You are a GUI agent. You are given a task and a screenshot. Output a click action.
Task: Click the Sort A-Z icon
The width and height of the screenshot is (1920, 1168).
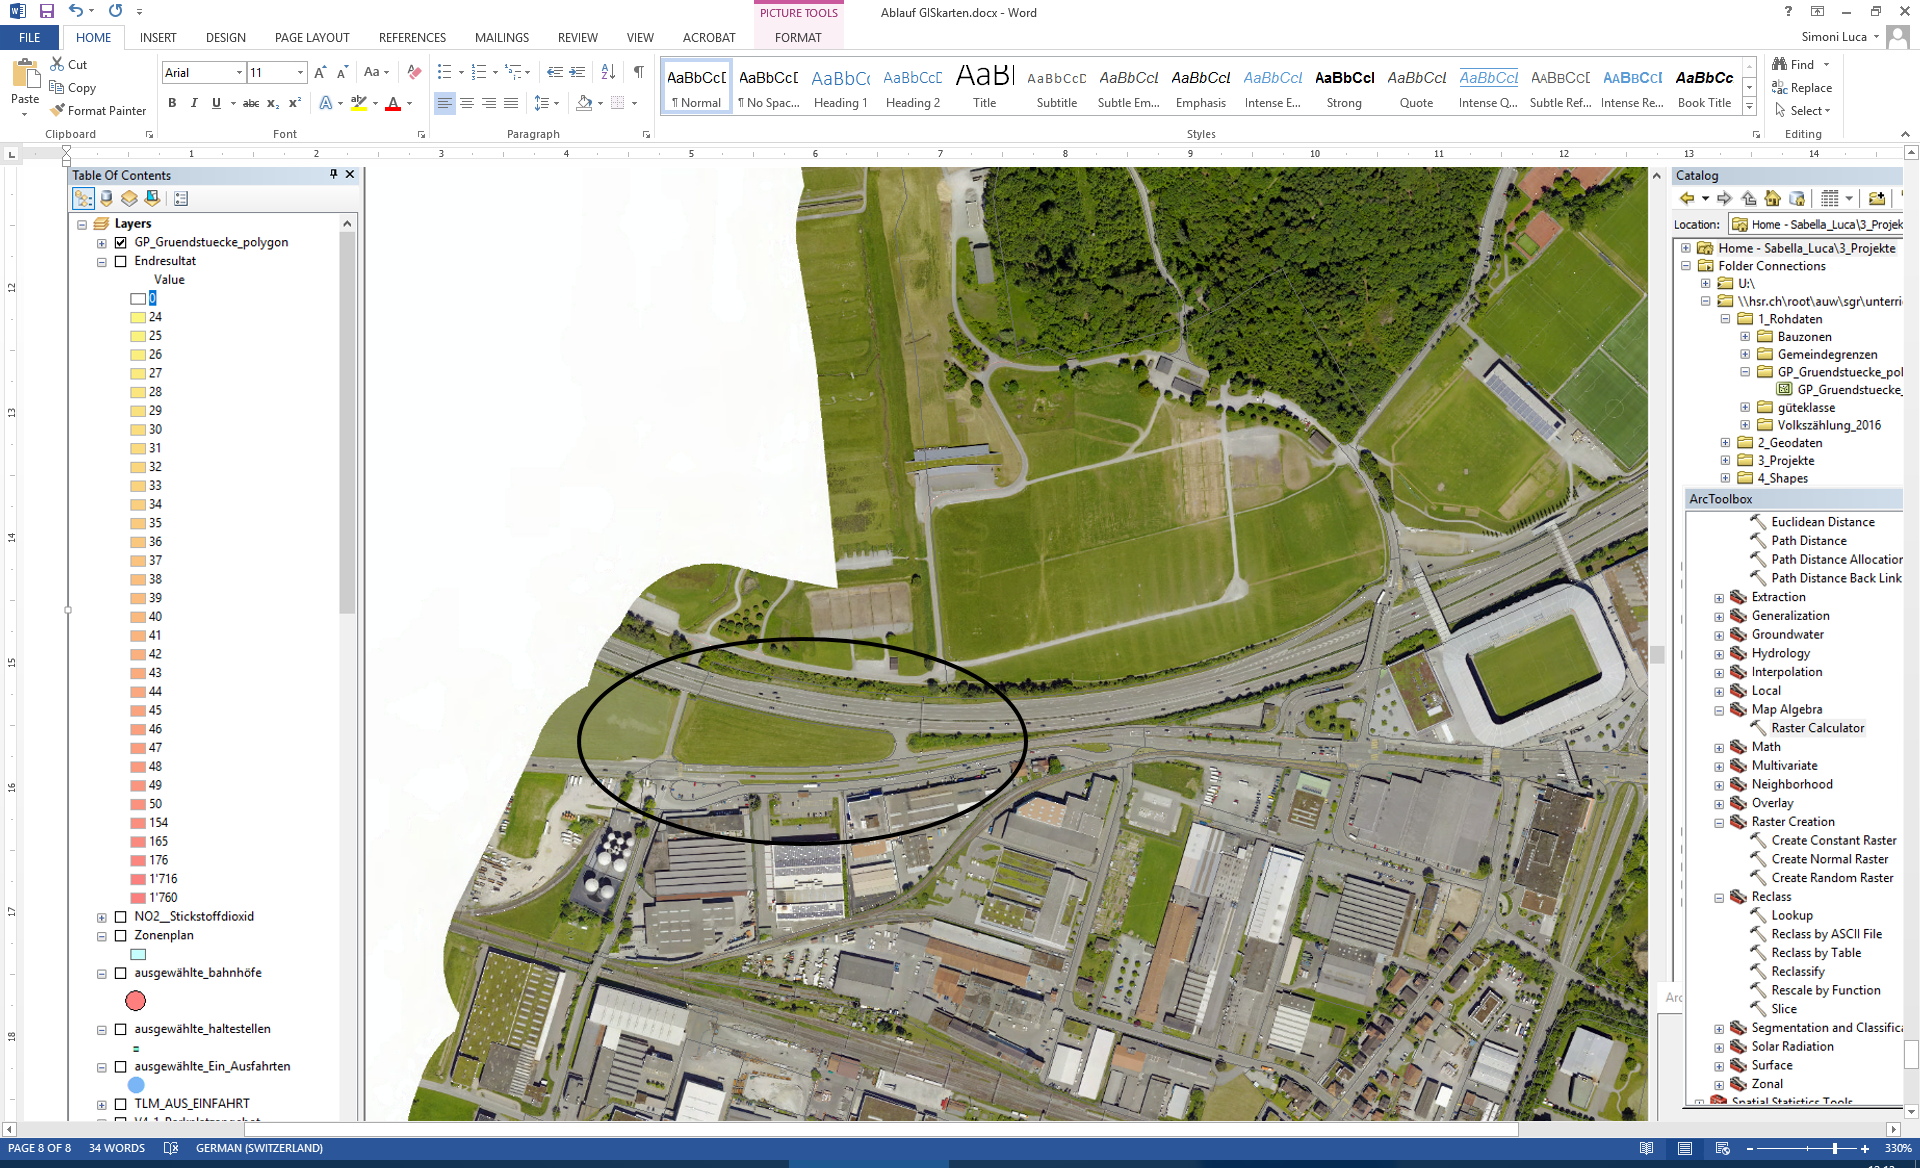[x=608, y=72]
